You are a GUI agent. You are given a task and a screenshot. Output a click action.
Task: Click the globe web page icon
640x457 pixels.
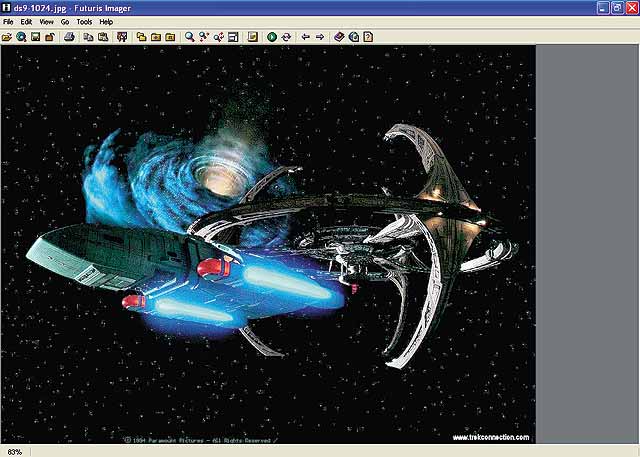click(x=354, y=37)
